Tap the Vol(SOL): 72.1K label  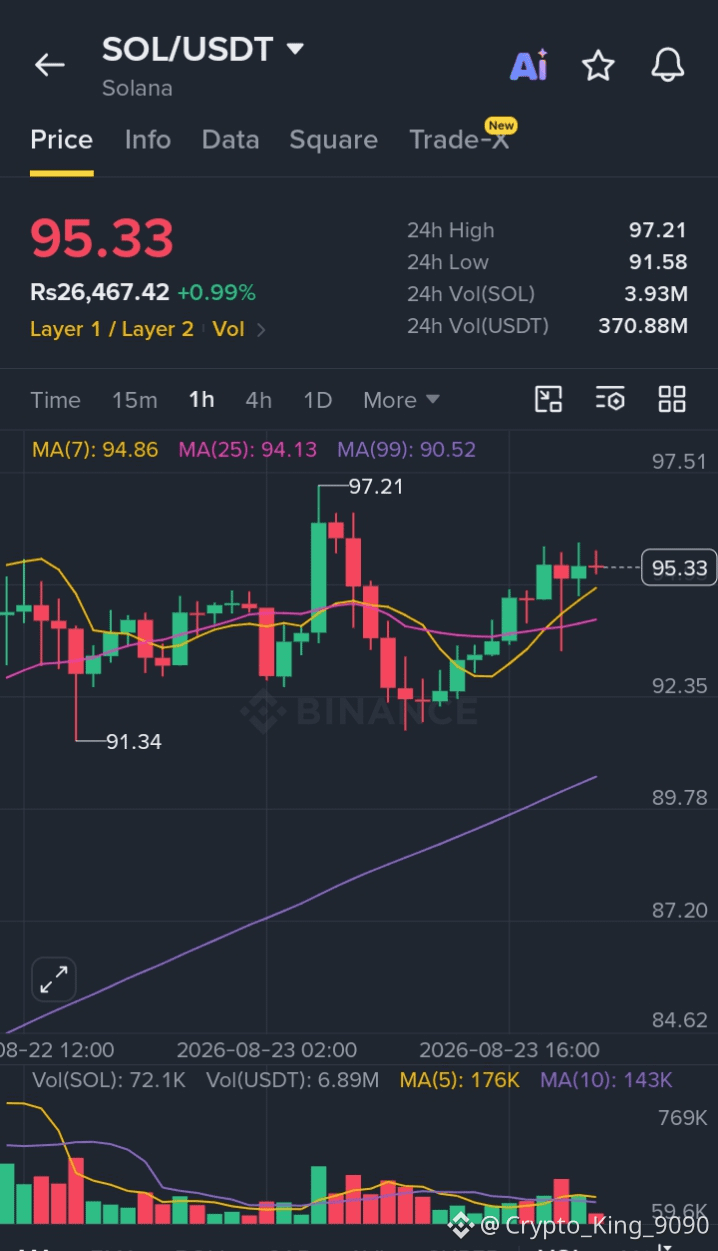tap(109, 1080)
